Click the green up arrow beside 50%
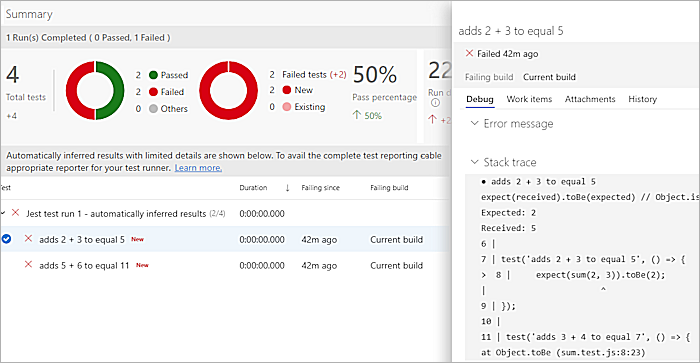This screenshot has height=363, width=700. [x=356, y=115]
